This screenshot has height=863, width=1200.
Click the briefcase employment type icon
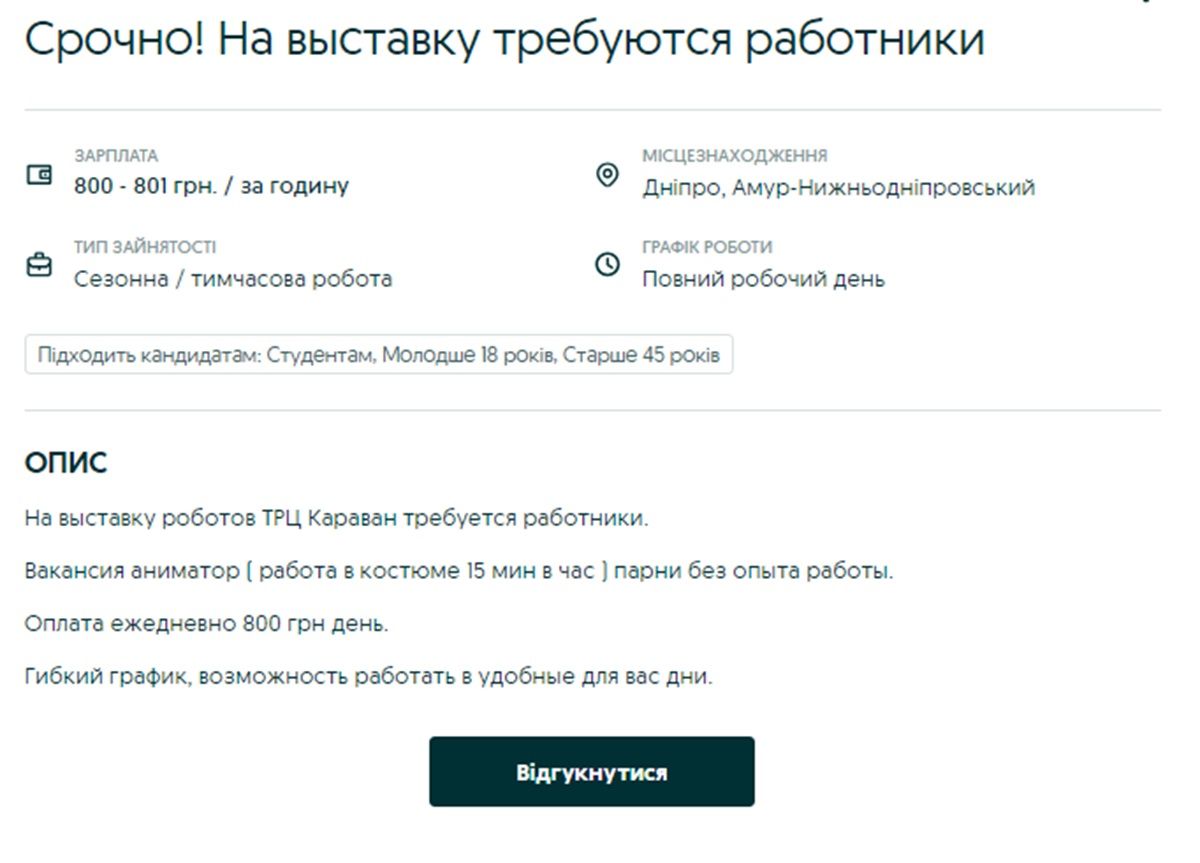point(39,266)
